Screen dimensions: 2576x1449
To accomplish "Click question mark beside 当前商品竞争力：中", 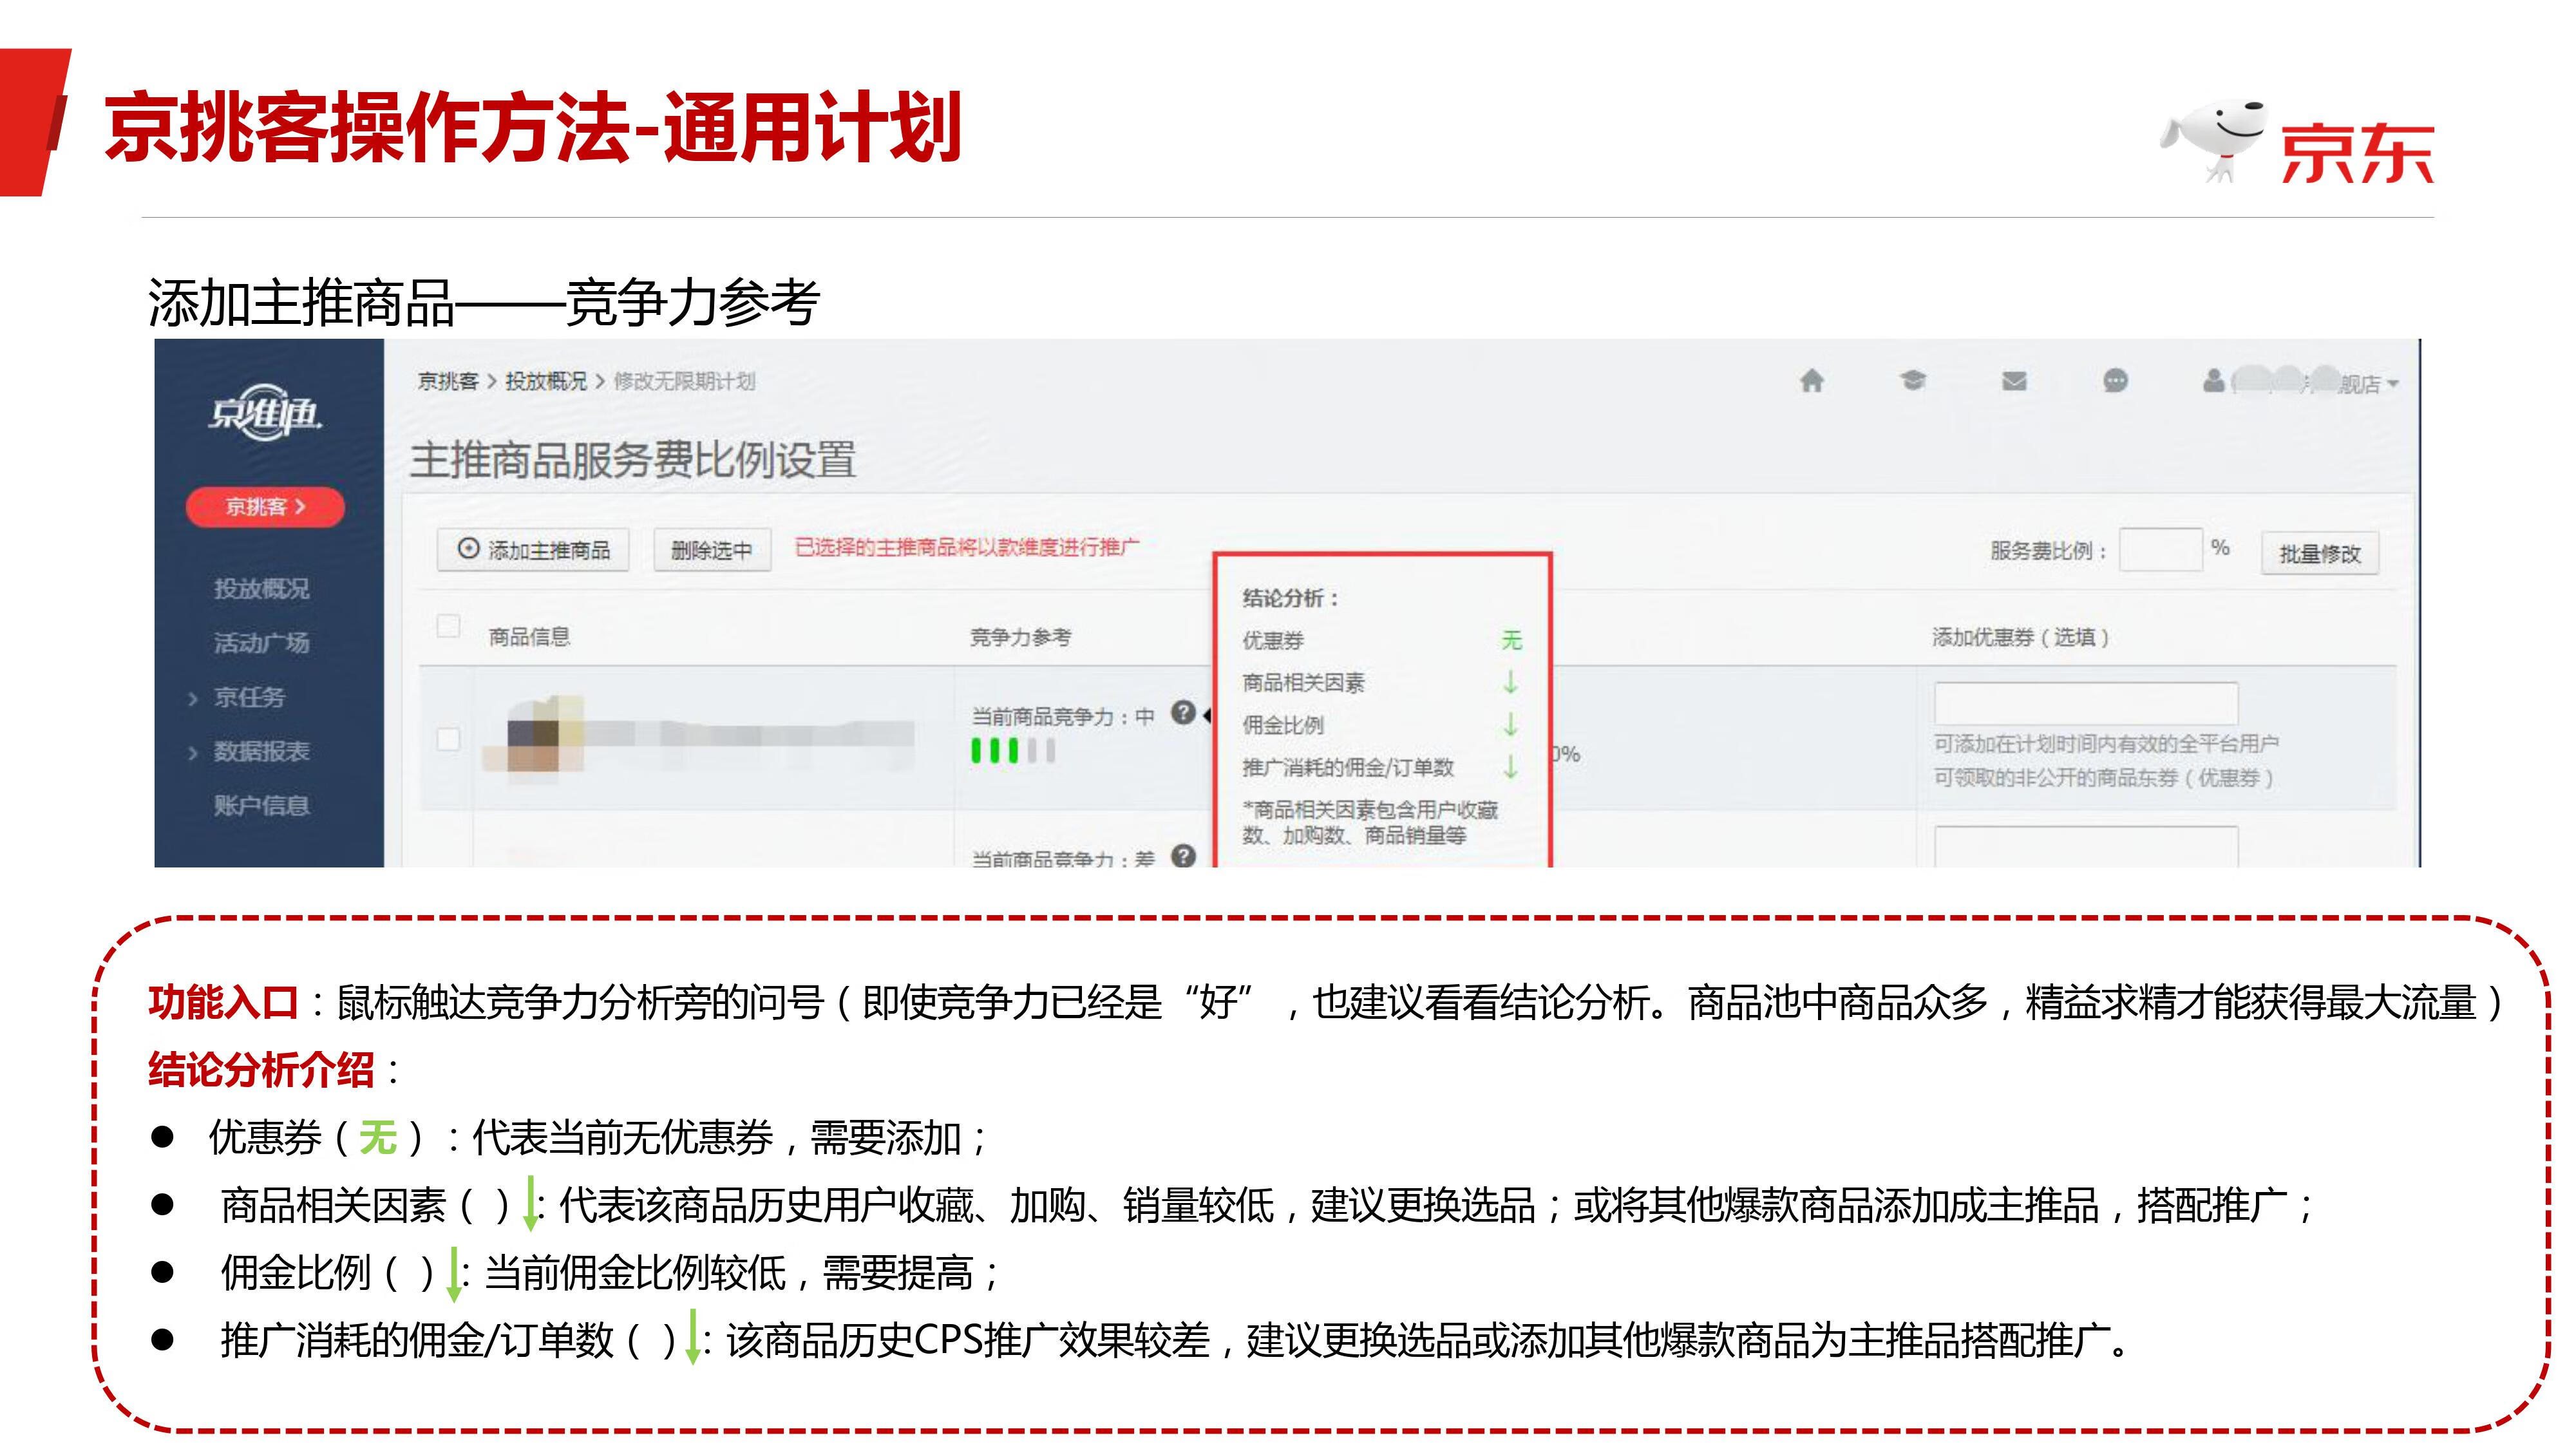I will click(1183, 713).
